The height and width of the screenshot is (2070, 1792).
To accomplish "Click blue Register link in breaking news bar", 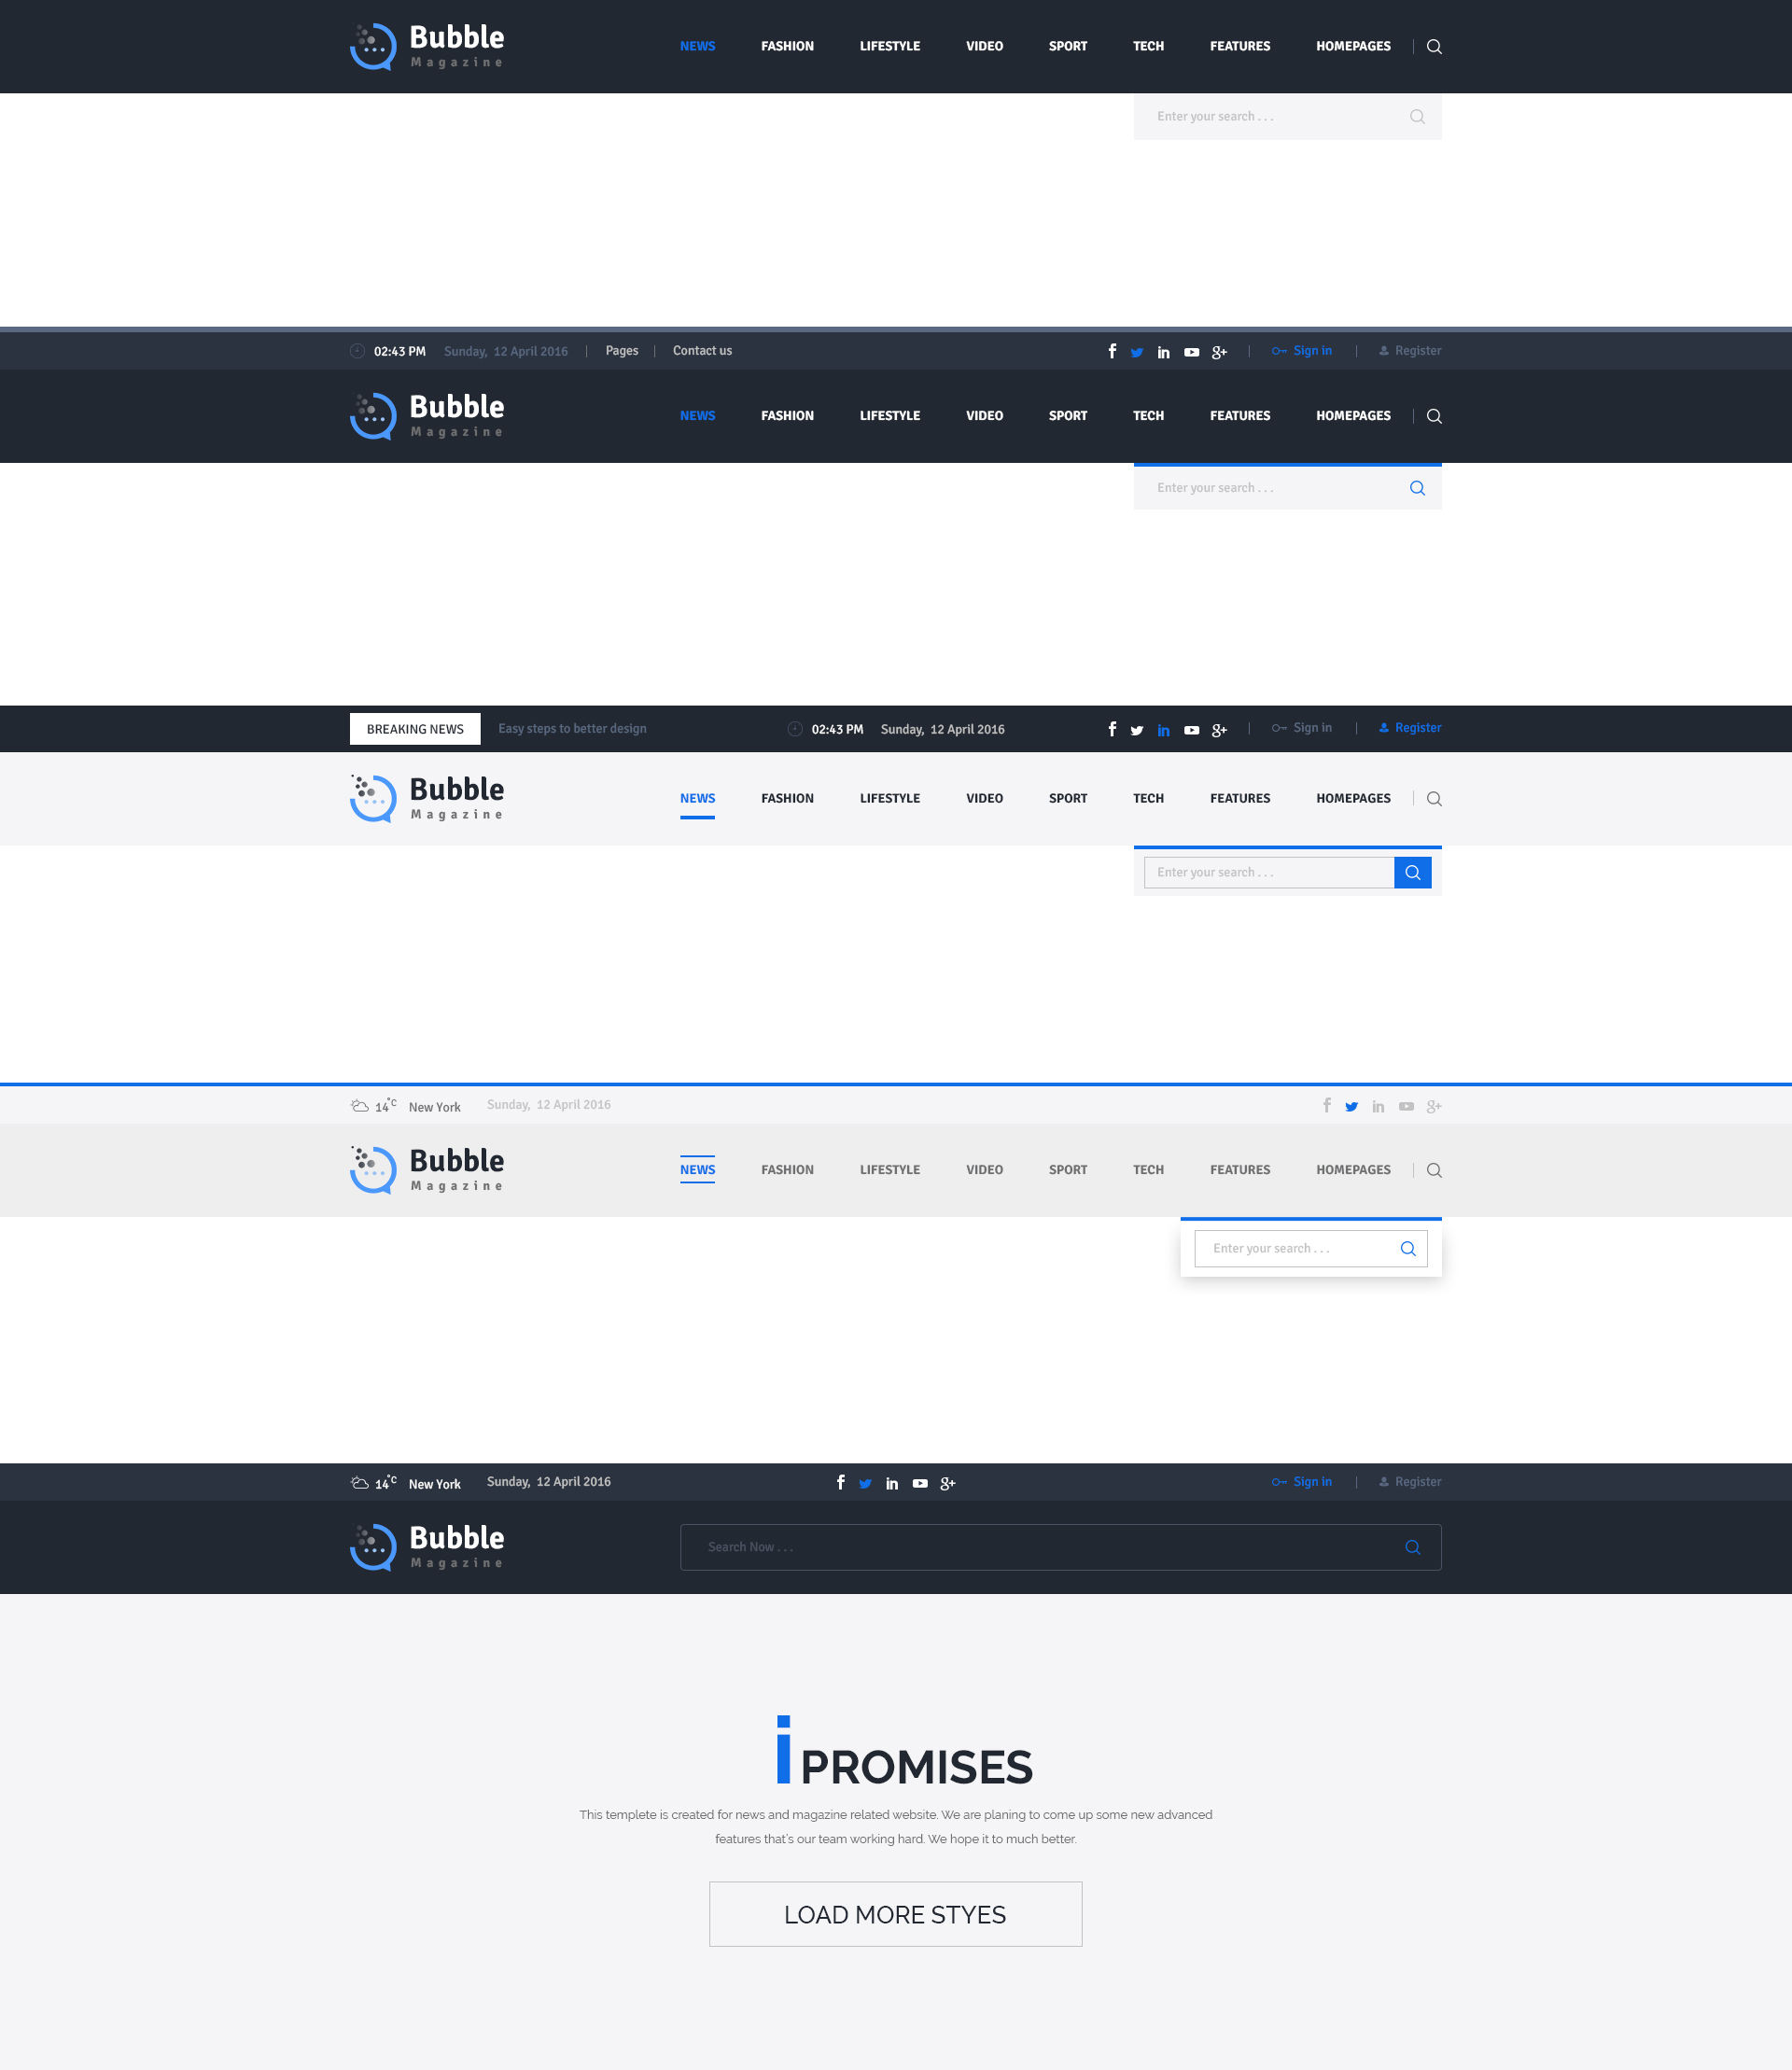I will [x=1416, y=728].
